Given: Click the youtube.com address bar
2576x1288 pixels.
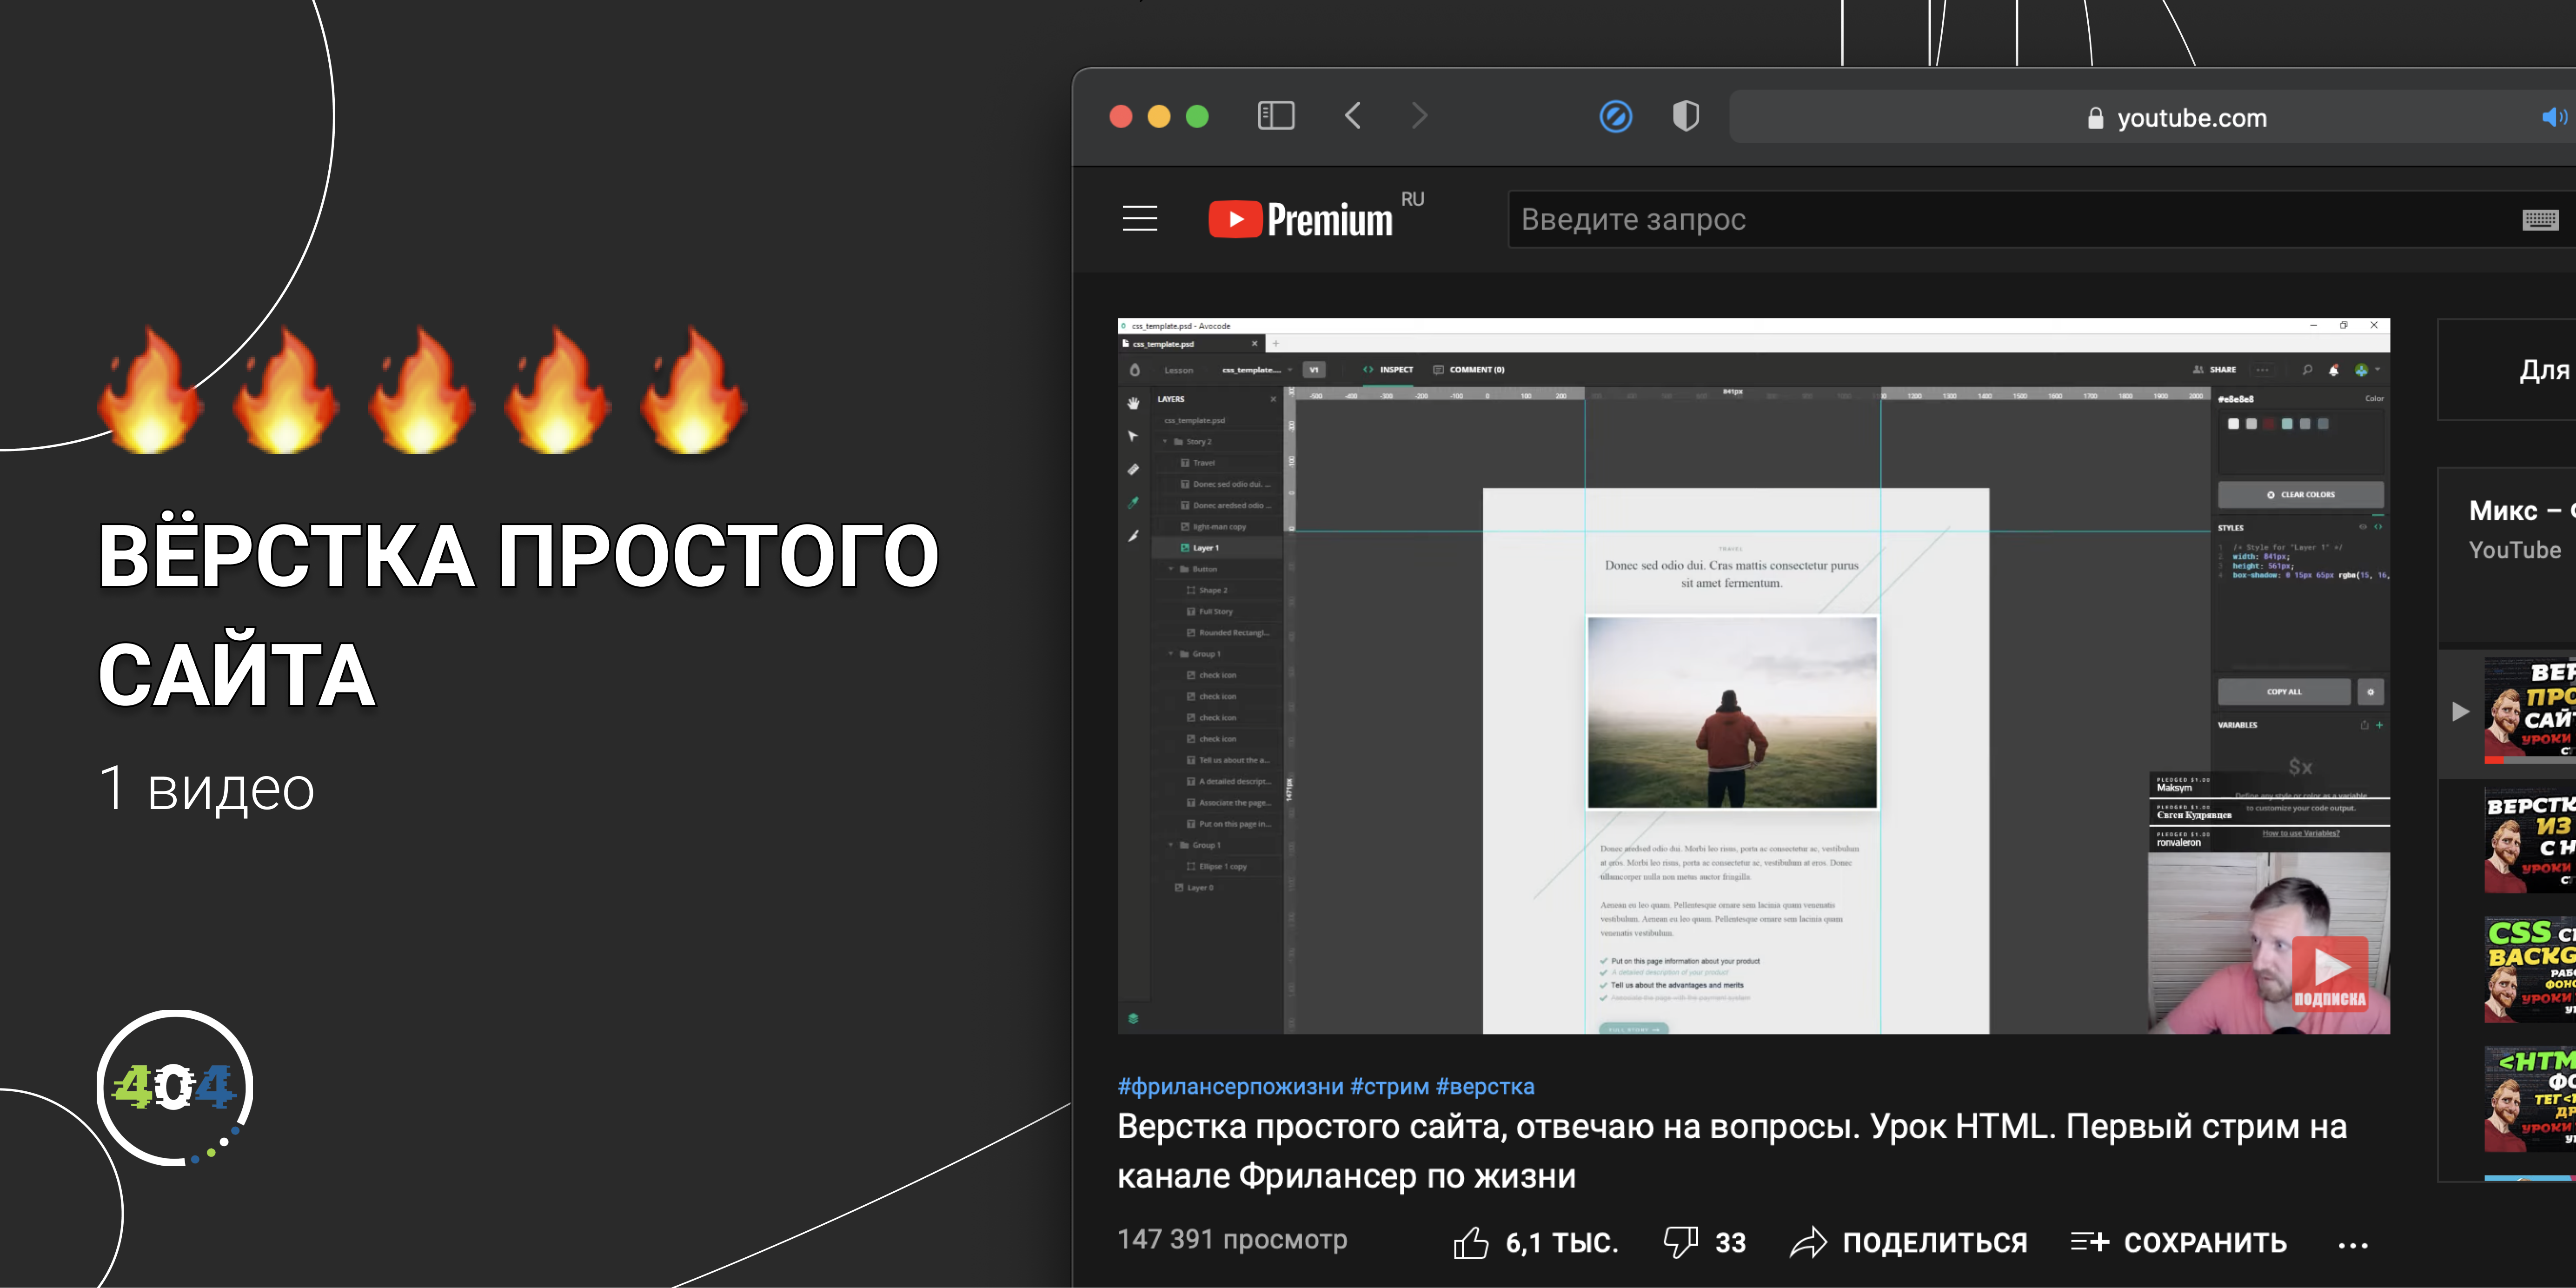Looking at the screenshot, I should point(2152,117).
